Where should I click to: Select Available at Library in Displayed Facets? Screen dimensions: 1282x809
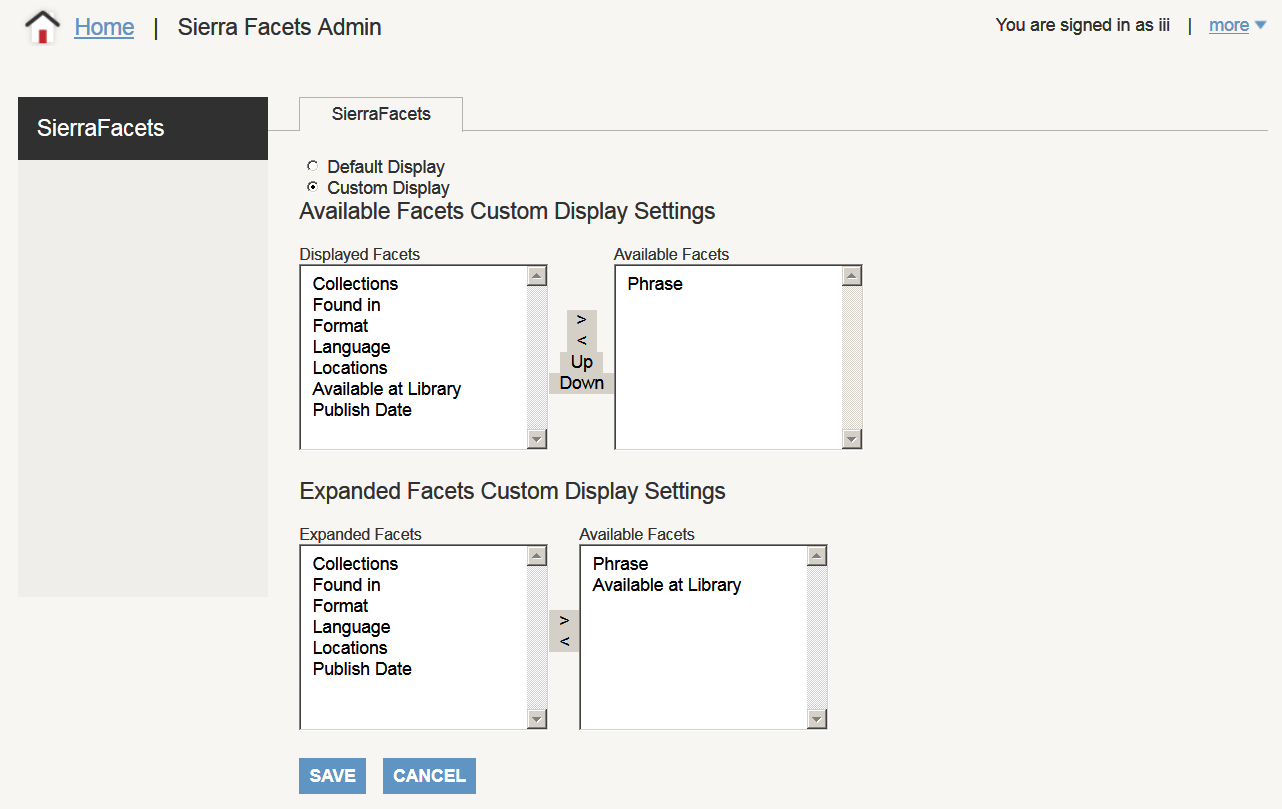click(x=387, y=389)
